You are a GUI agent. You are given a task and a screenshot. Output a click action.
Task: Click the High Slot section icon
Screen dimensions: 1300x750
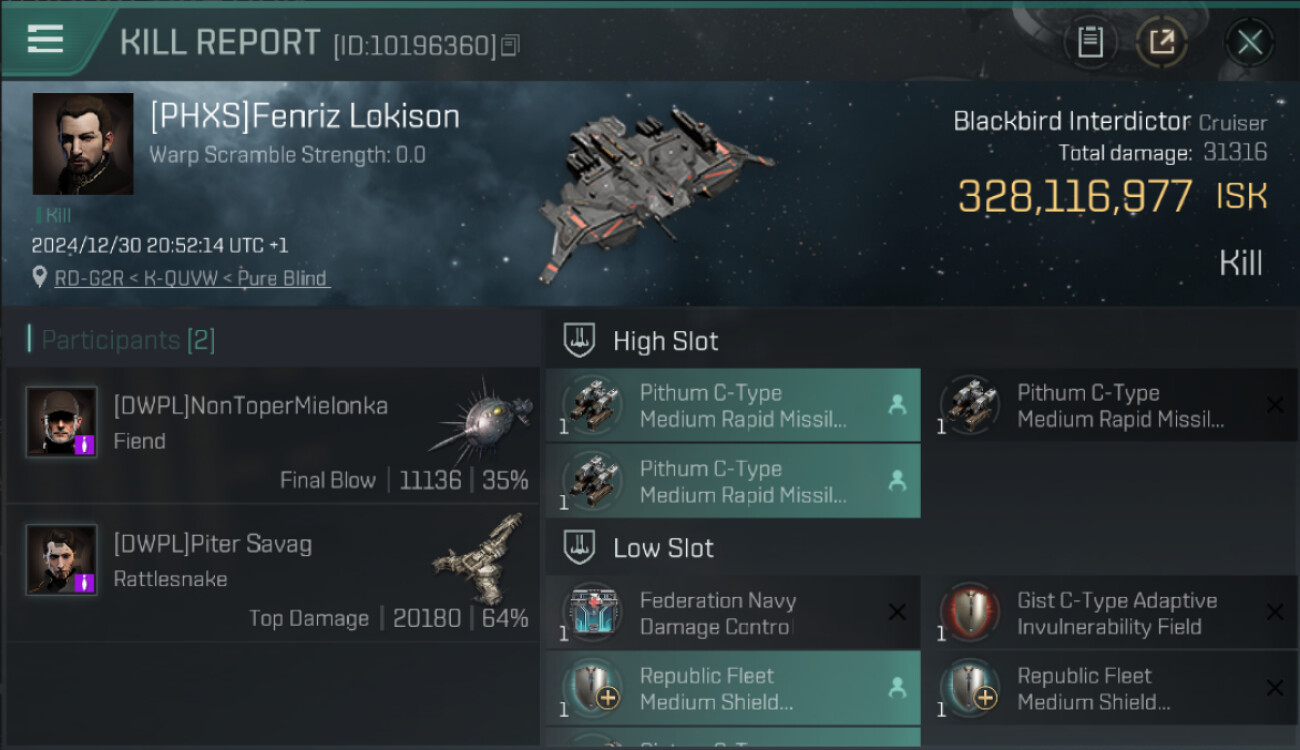pyautogui.click(x=580, y=341)
